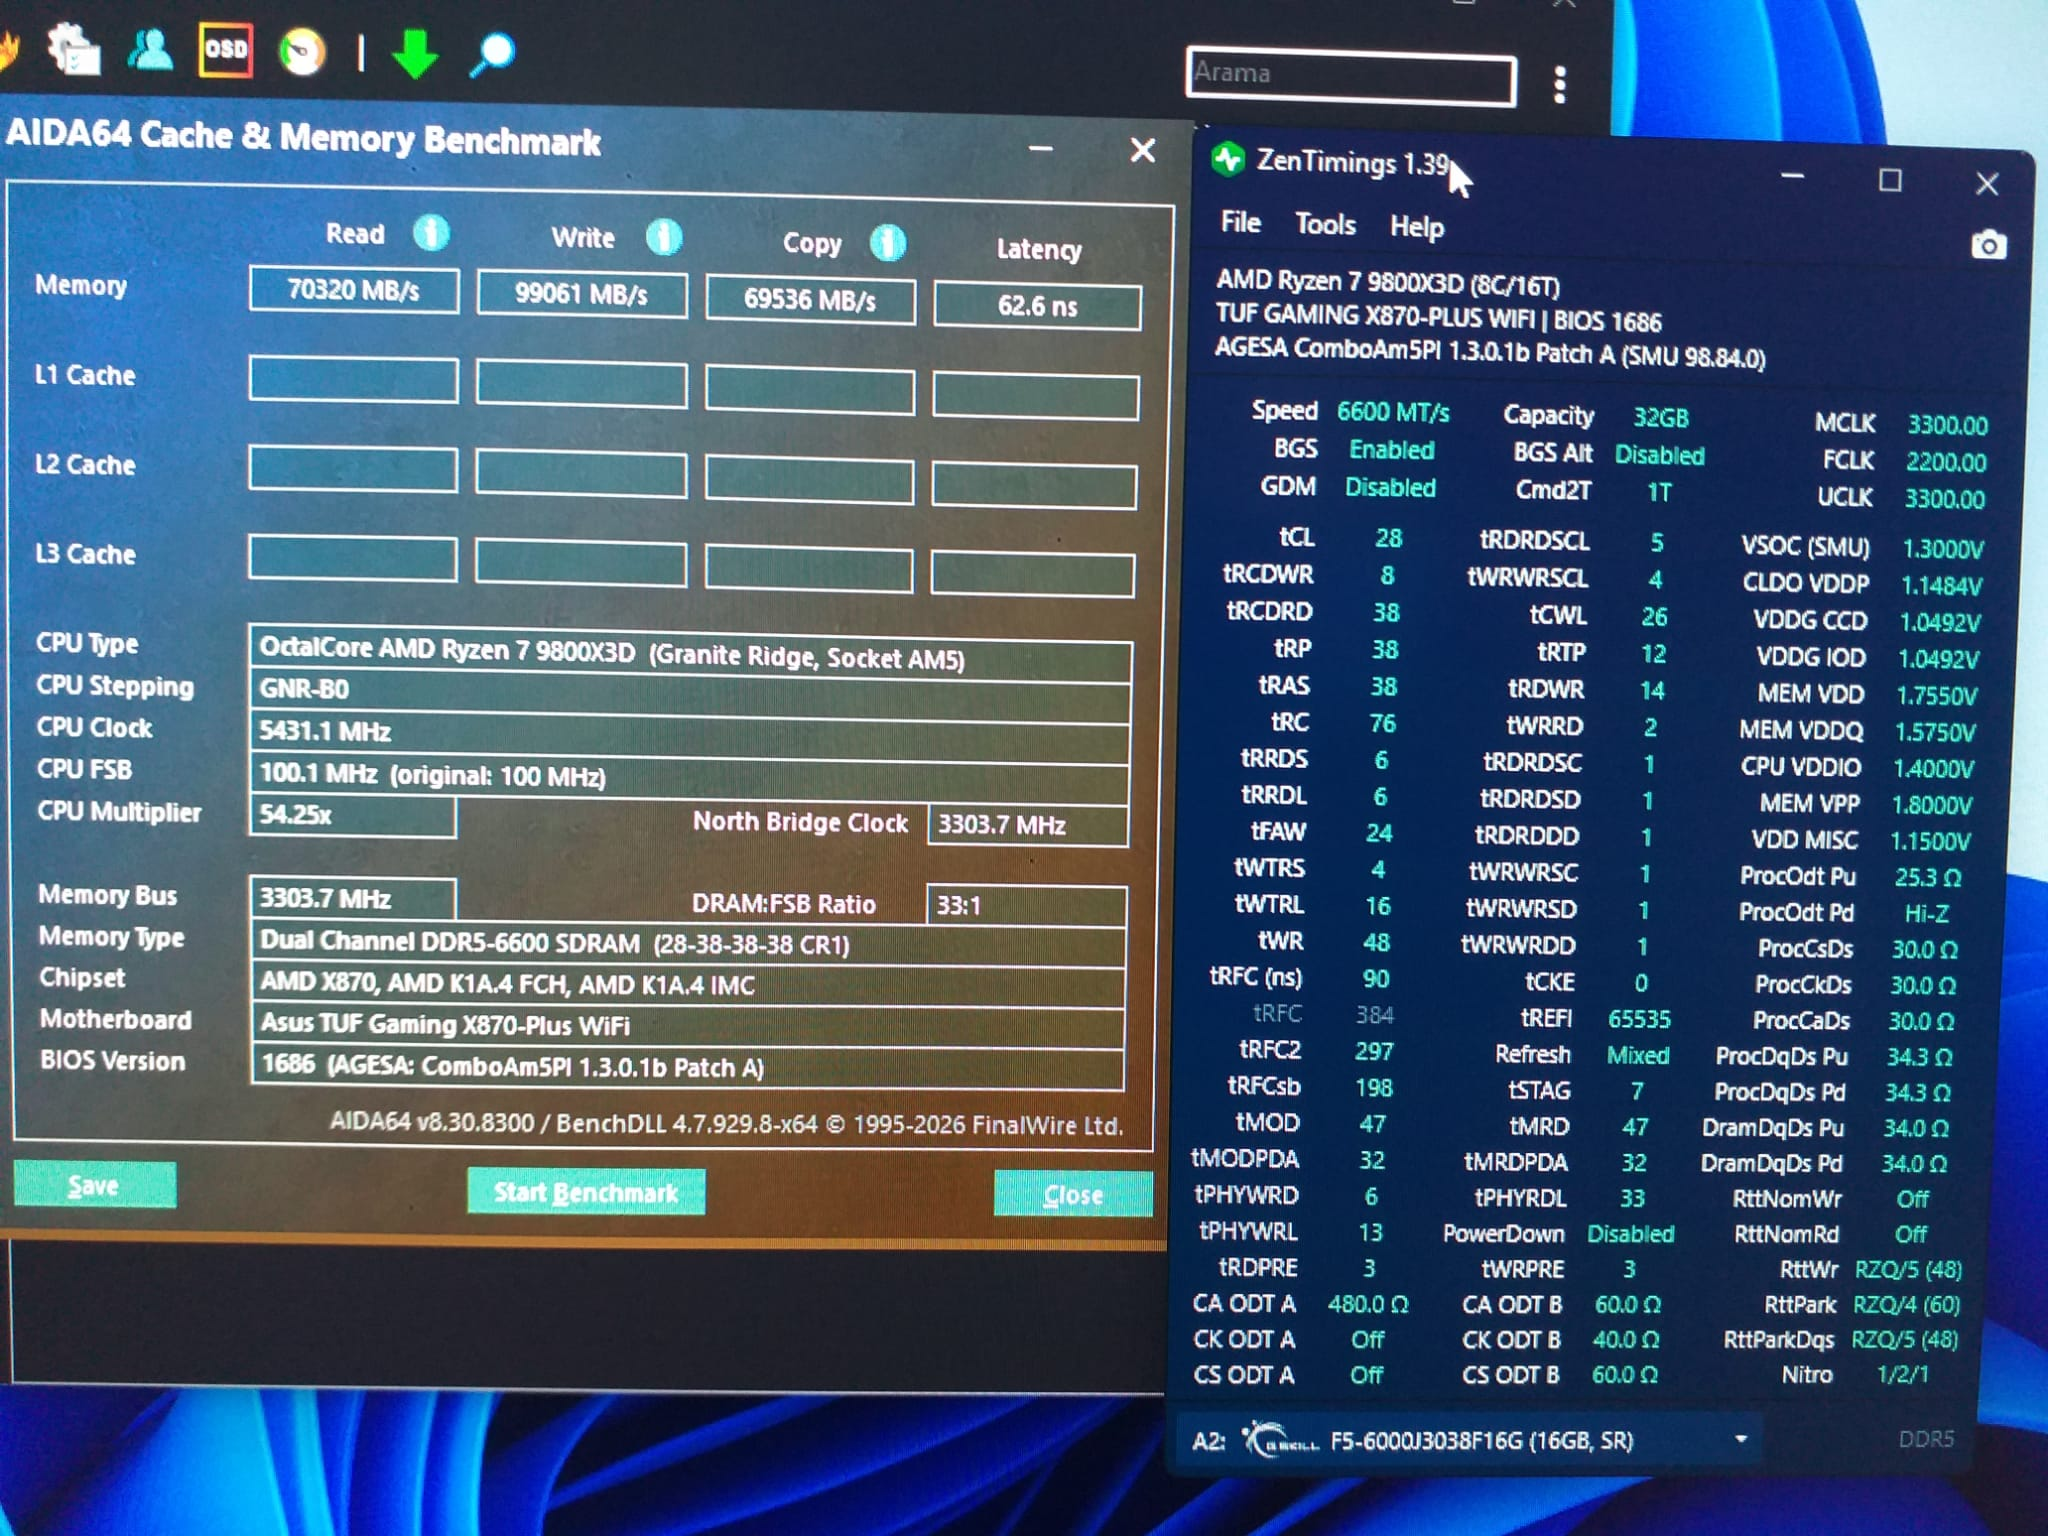Click the BIOS Version field 1686

688,1067
